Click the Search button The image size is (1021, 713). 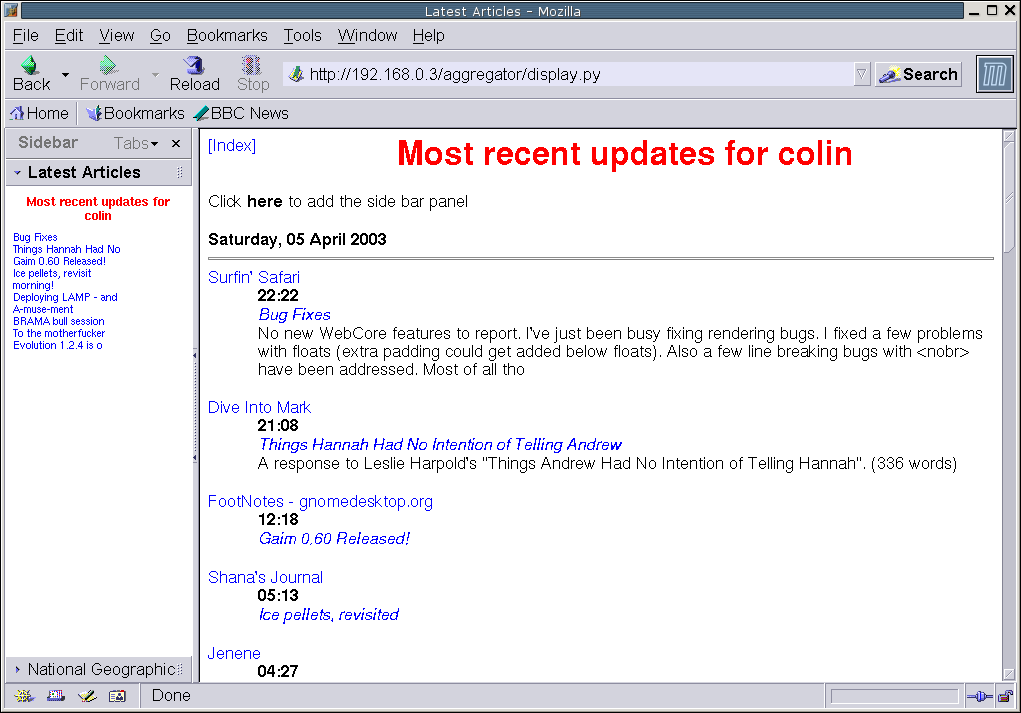918,74
